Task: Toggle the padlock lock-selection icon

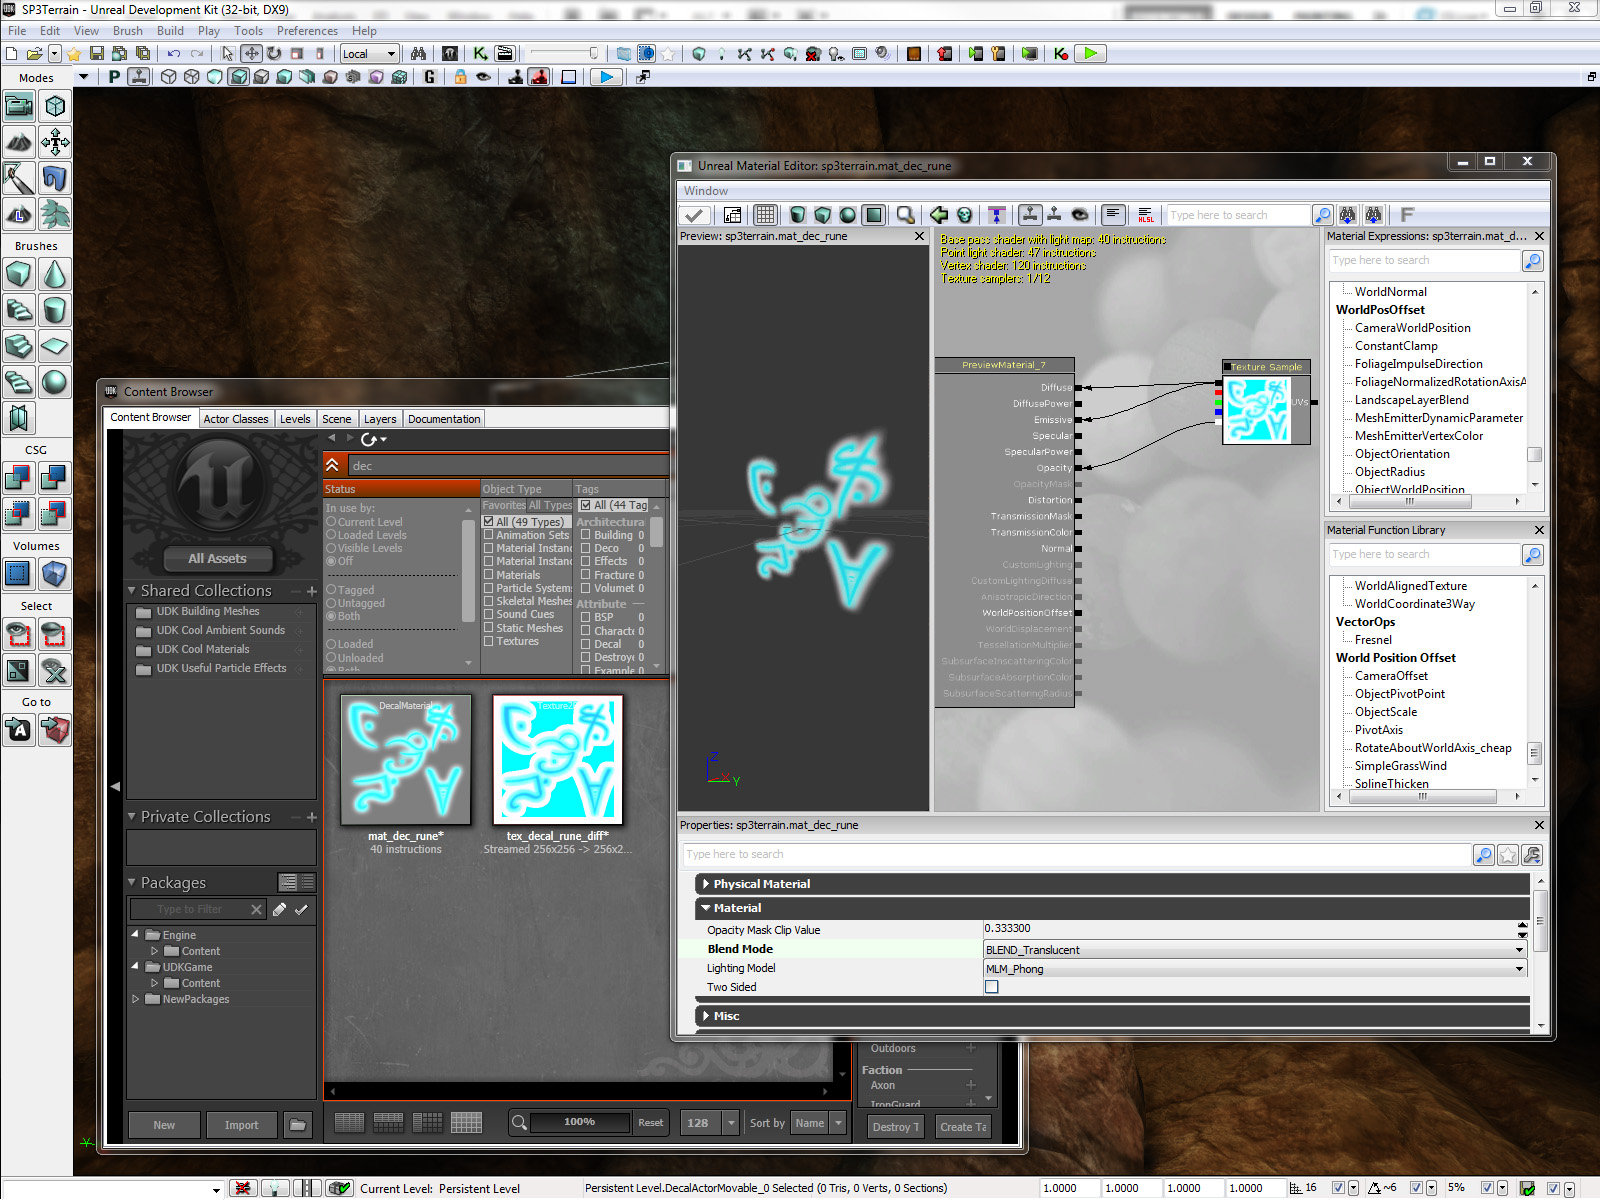Action: tap(460, 77)
